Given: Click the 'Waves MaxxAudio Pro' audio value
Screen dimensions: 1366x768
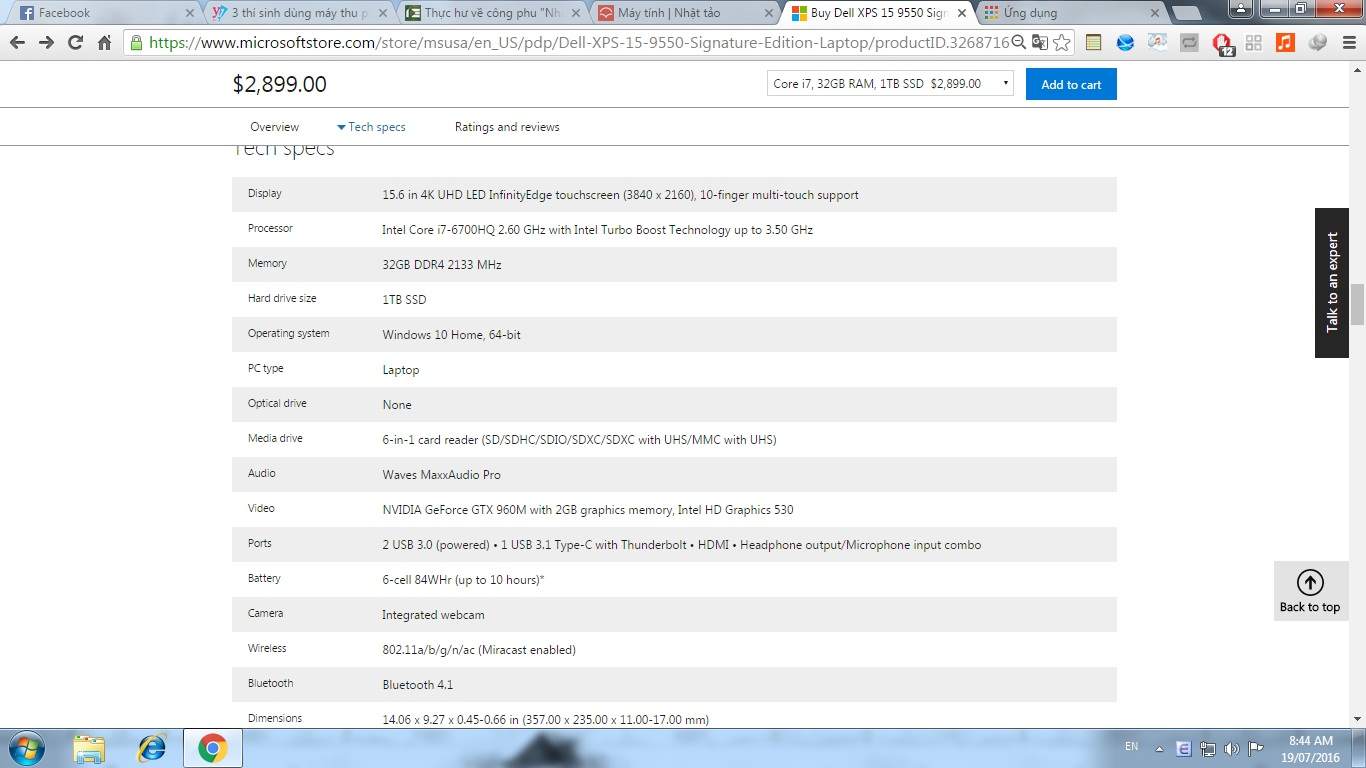Looking at the screenshot, I should click(x=441, y=475).
